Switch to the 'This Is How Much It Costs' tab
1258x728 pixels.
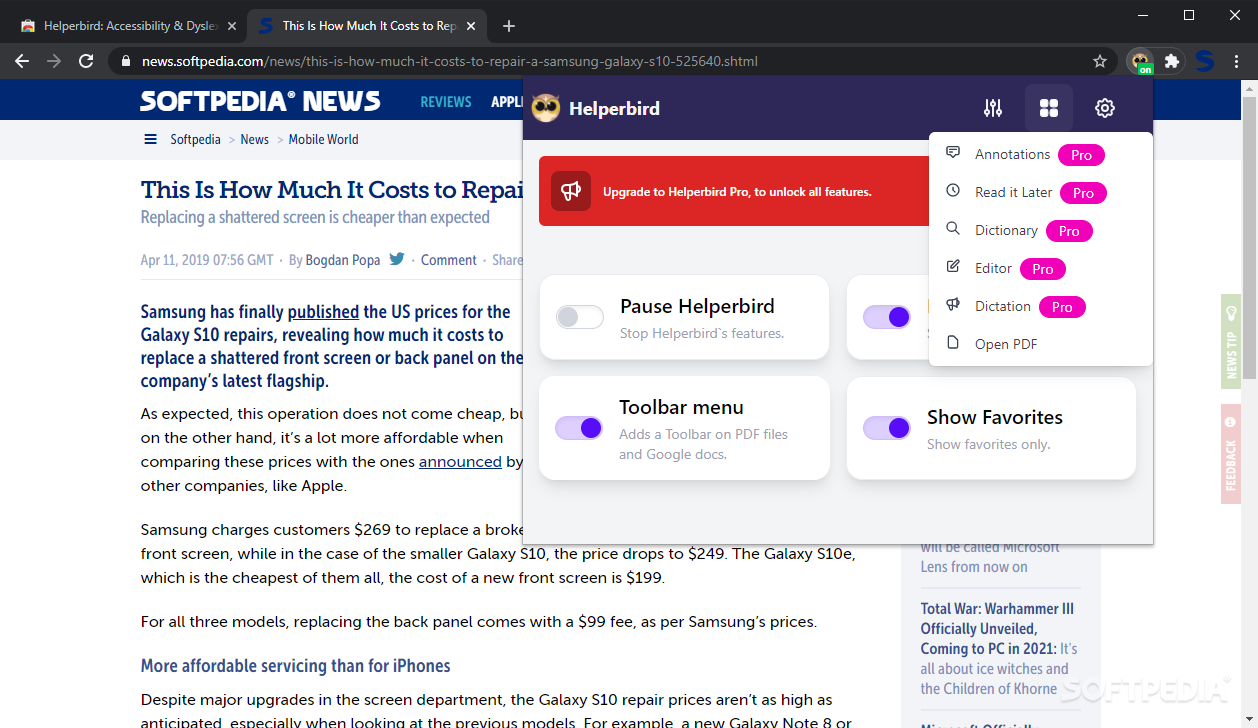368,26
